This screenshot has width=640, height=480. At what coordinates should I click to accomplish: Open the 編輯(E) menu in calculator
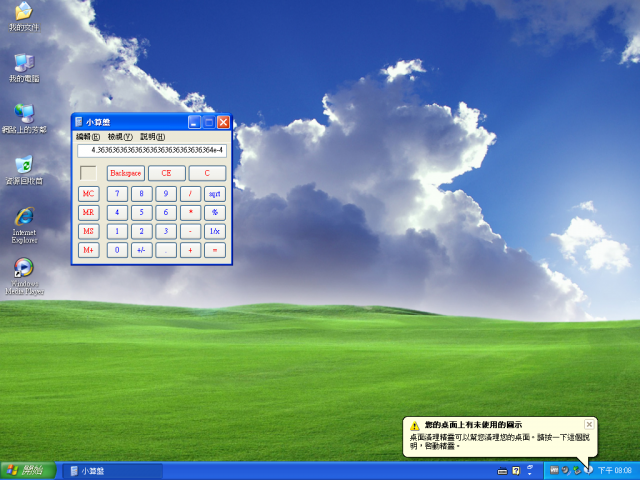click(88, 137)
